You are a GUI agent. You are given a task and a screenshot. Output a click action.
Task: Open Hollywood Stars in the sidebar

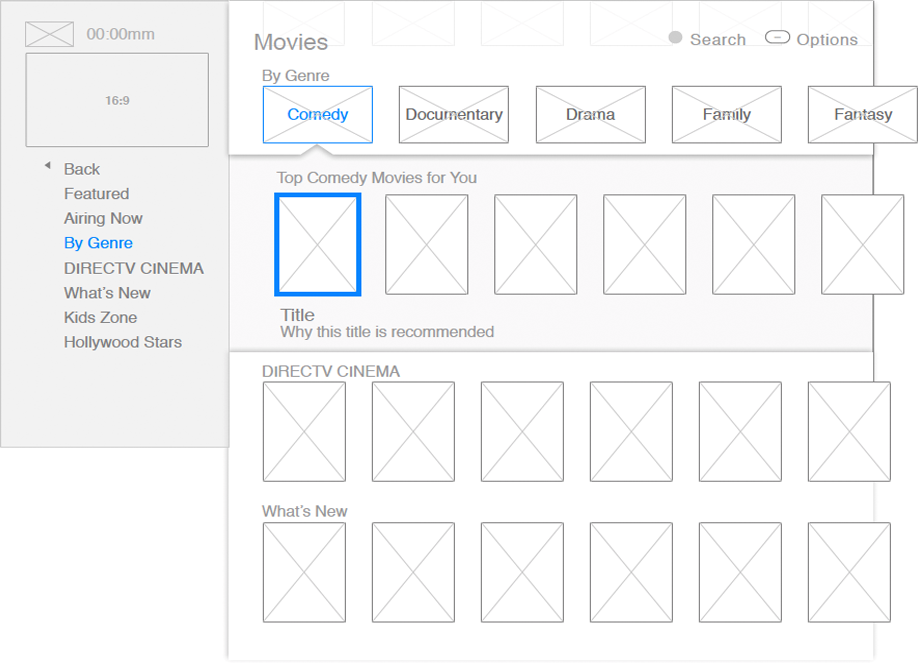tap(122, 342)
